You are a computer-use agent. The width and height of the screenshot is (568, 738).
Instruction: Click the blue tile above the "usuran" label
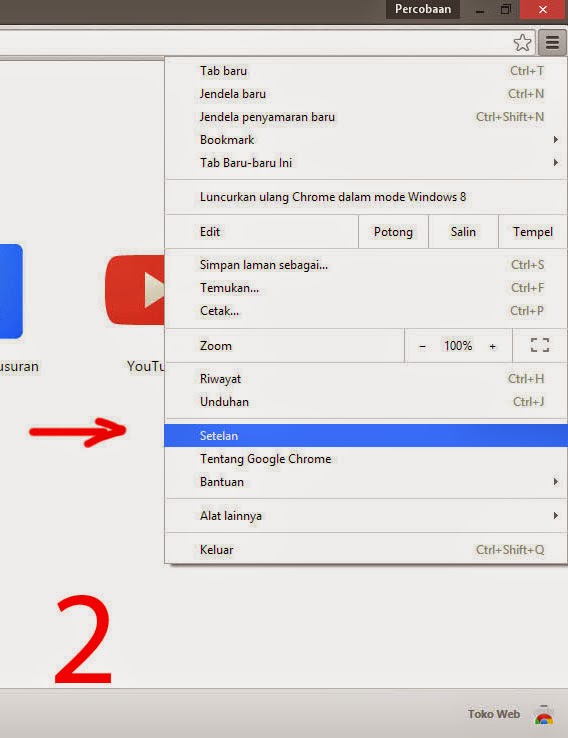[x=11, y=291]
